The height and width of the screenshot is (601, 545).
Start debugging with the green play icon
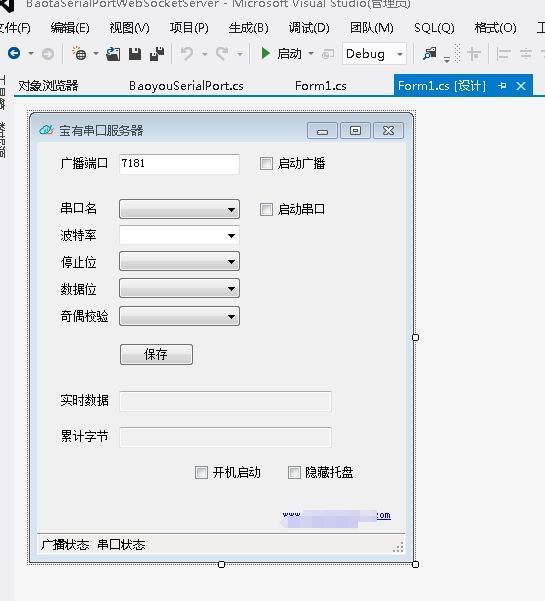click(265, 53)
